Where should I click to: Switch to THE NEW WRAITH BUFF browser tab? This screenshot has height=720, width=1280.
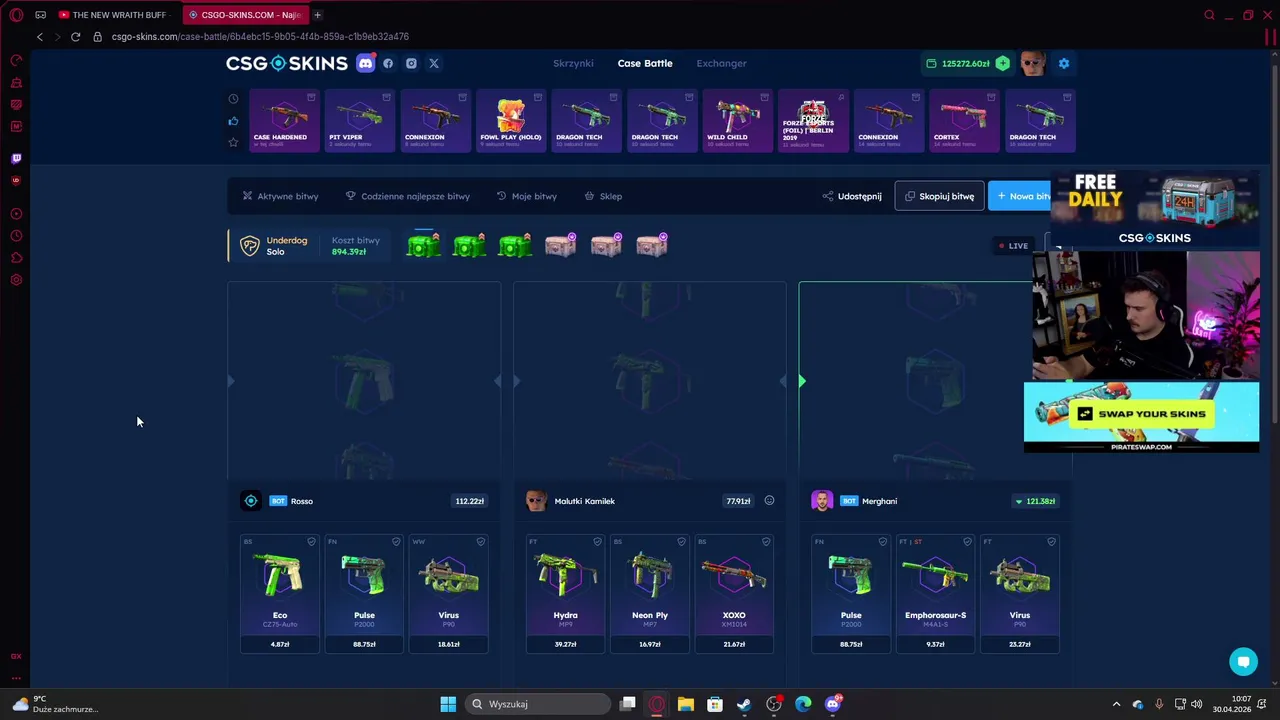(114, 15)
